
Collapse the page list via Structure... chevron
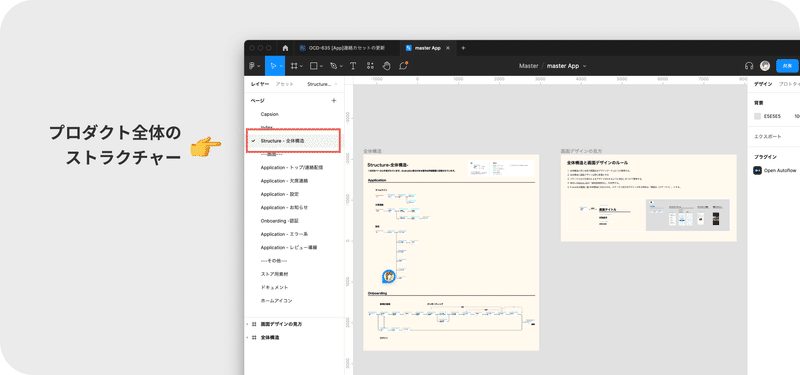336,84
